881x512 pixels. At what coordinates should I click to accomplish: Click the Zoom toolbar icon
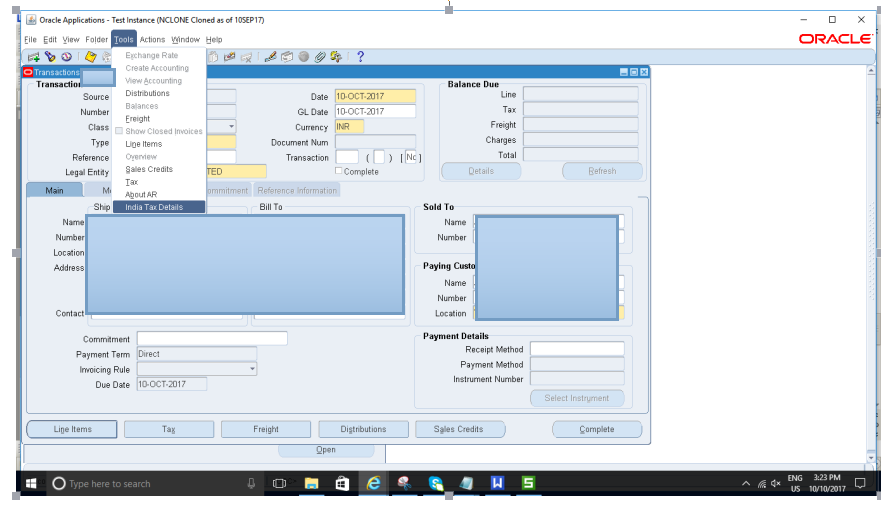click(287, 57)
